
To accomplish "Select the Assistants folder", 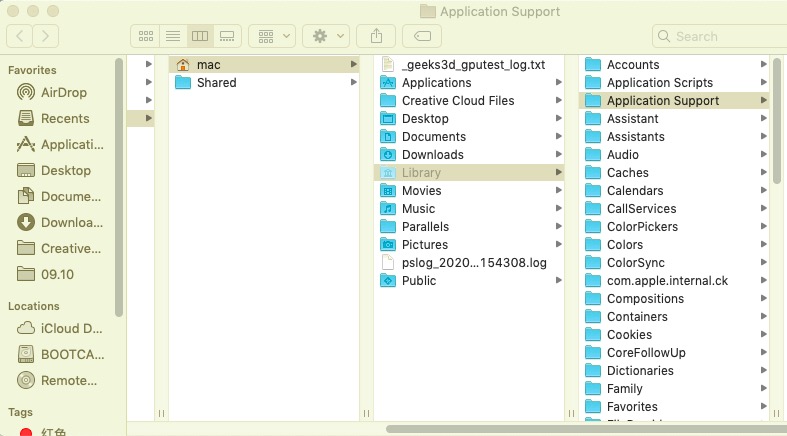I will 674,137.
